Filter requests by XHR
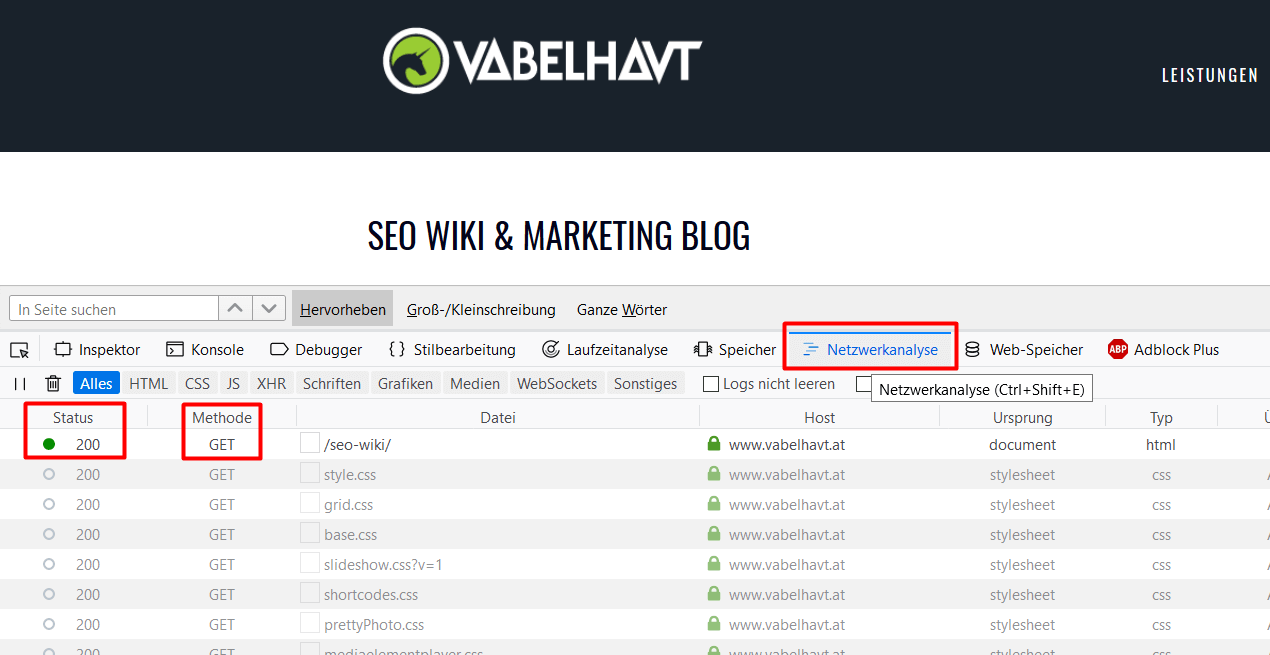This screenshot has width=1270, height=655. pyautogui.click(x=271, y=383)
